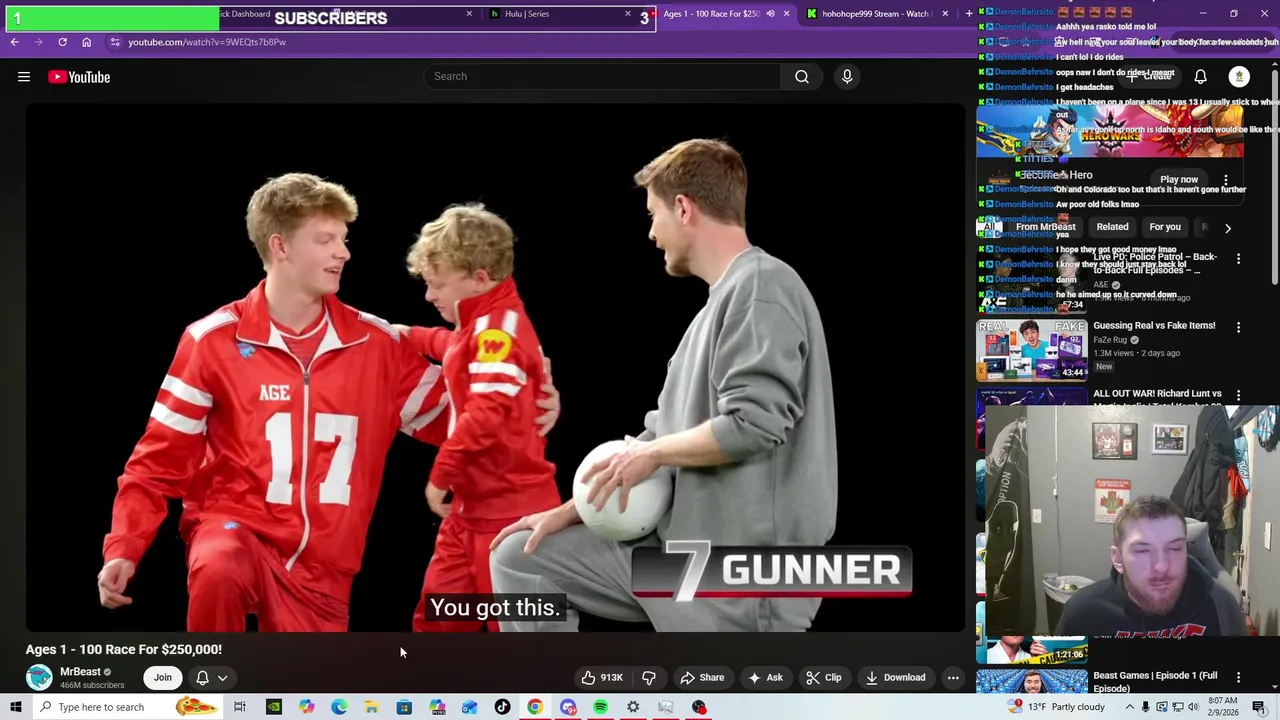Open browser home page icon
1280x720 pixels.
[86, 42]
